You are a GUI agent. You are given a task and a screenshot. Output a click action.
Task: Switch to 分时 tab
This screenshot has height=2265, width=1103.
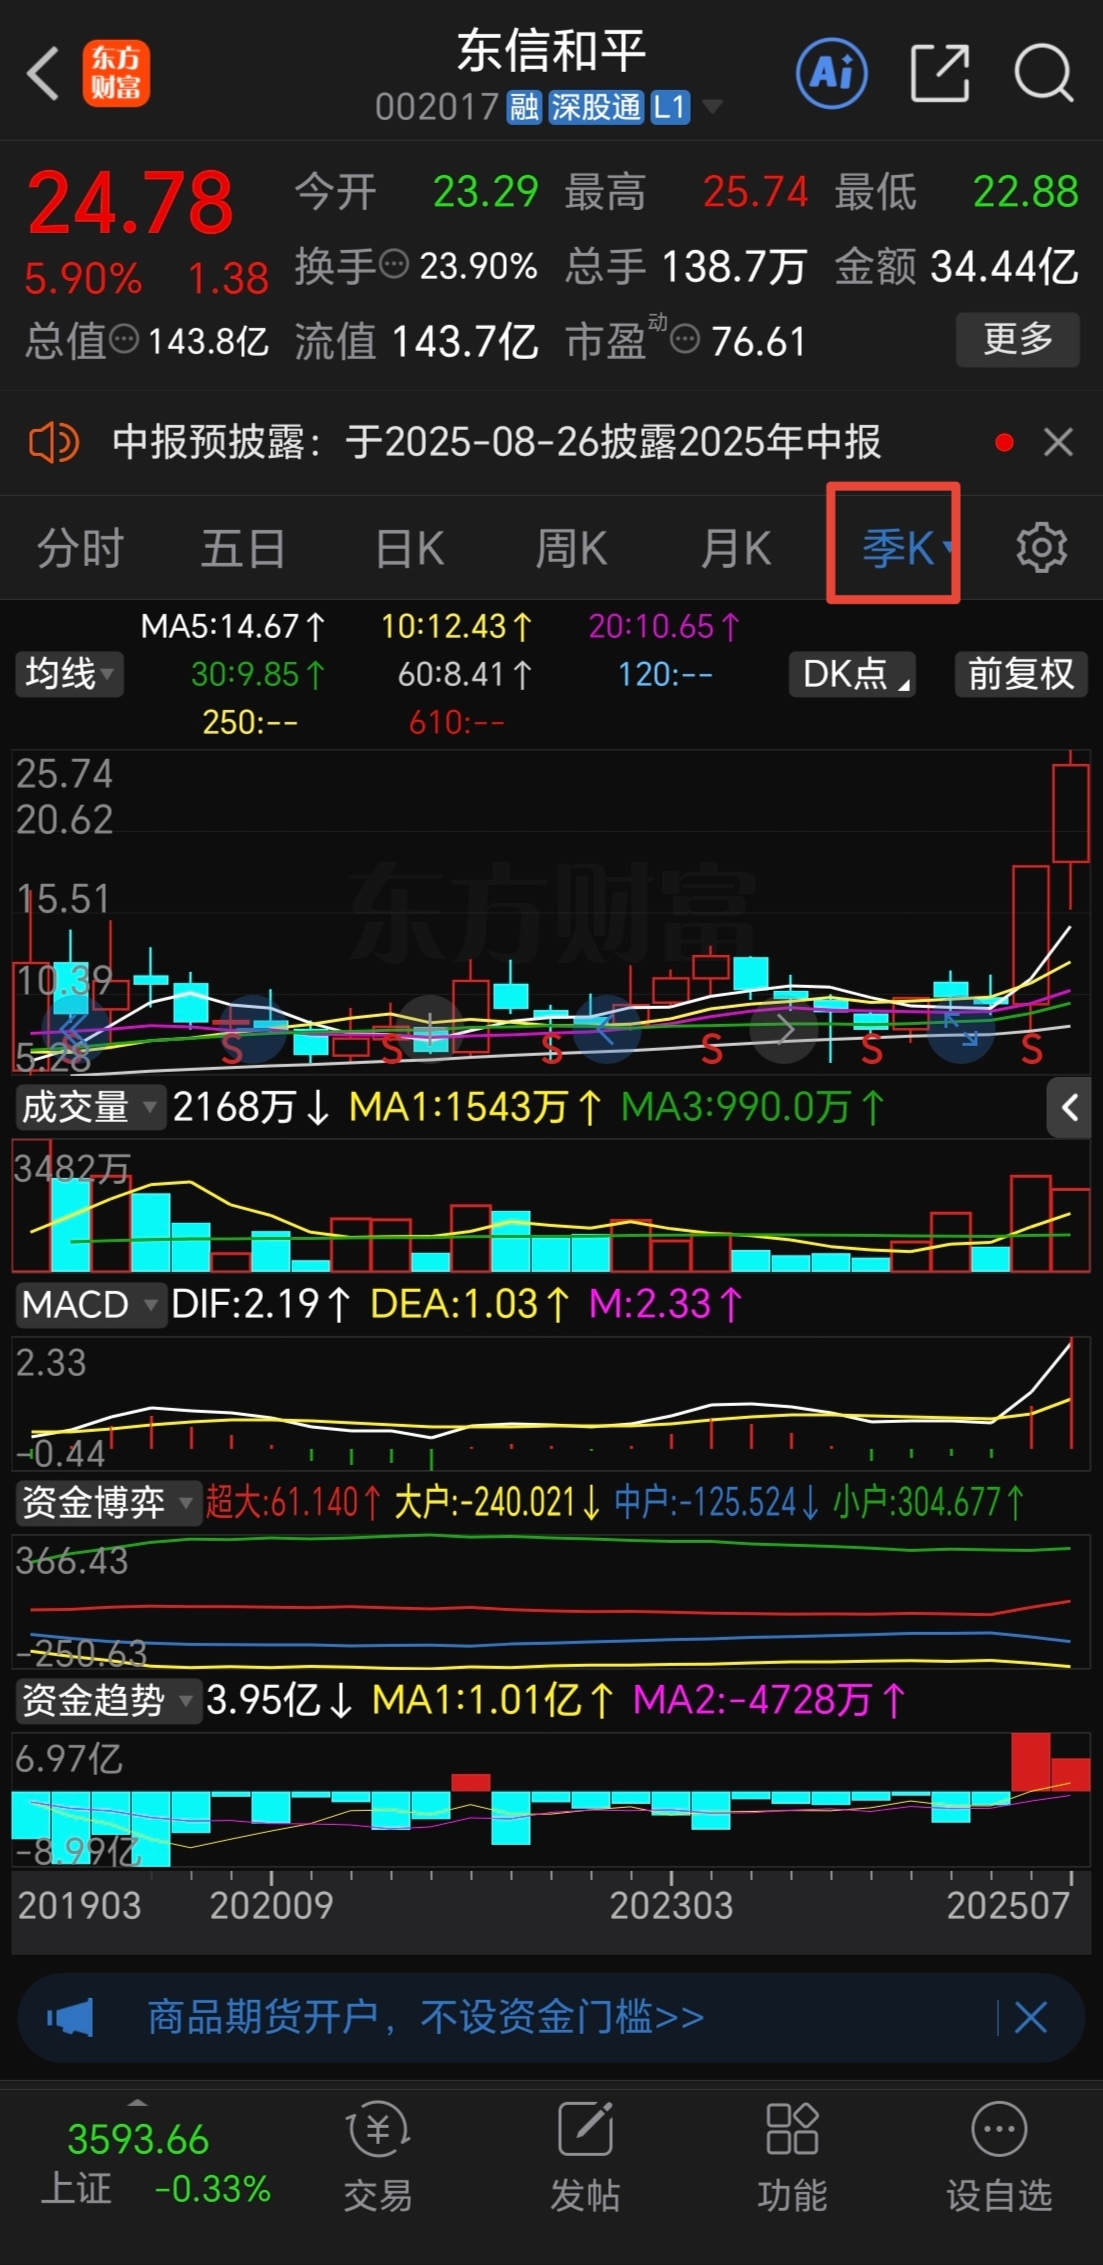[x=80, y=548]
